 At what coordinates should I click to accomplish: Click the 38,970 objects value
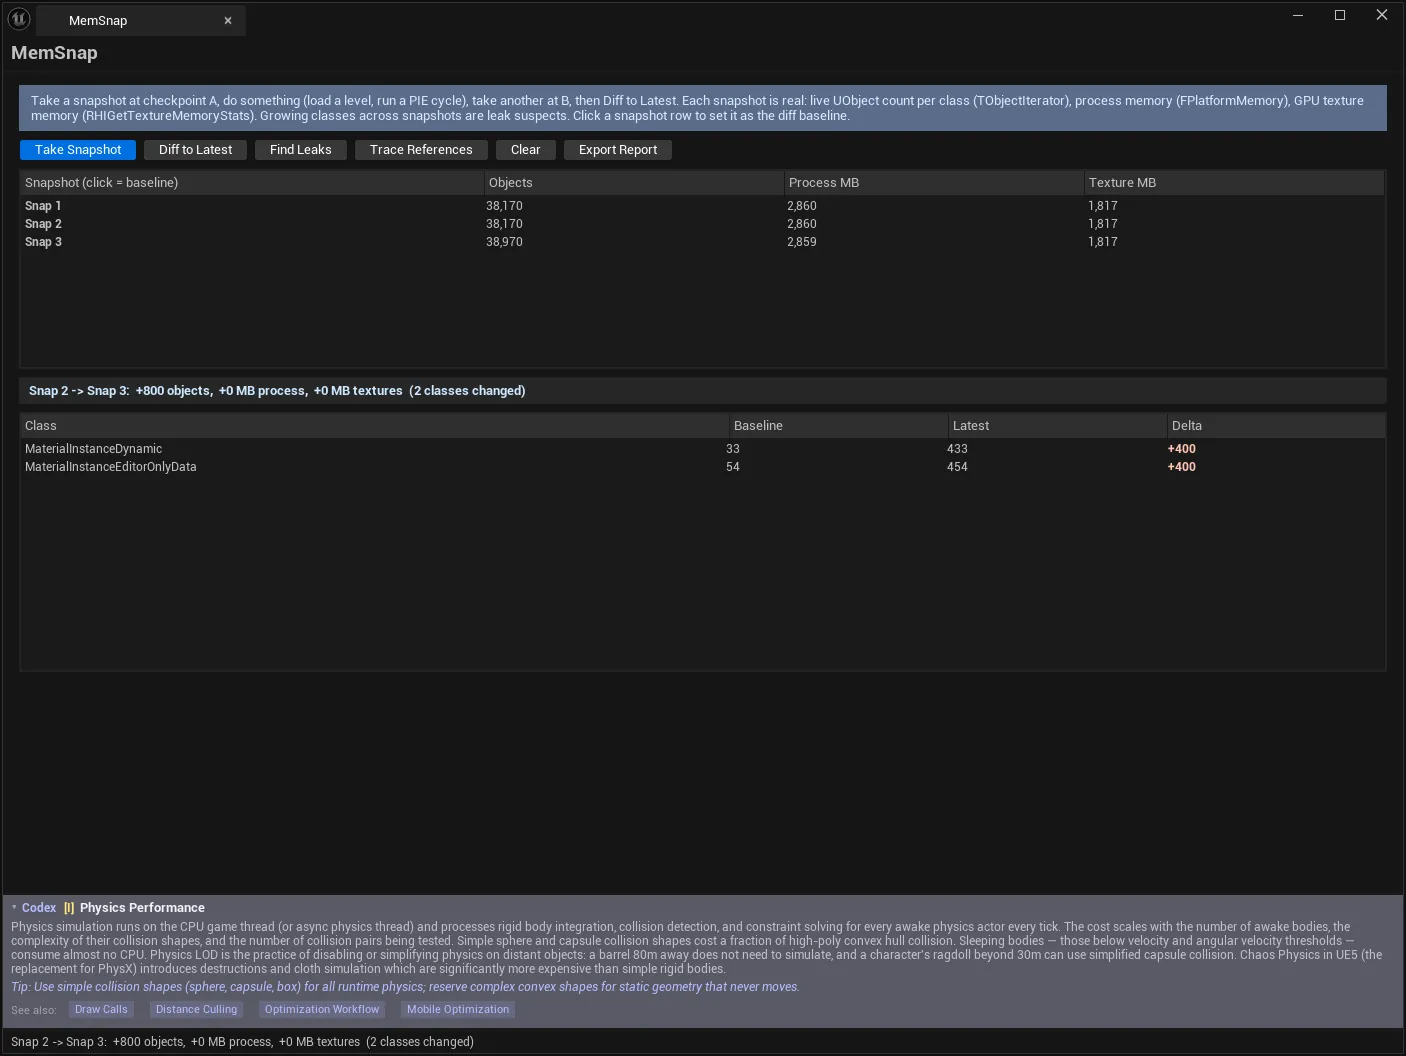pos(504,242)
